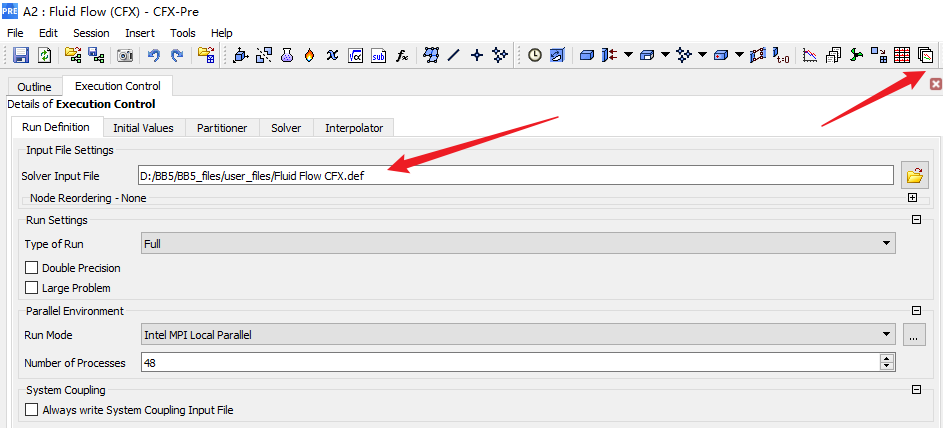This screenshot has height=428, width=943.
Task: Expand the Node Reordering section
Action: (913, 198)
